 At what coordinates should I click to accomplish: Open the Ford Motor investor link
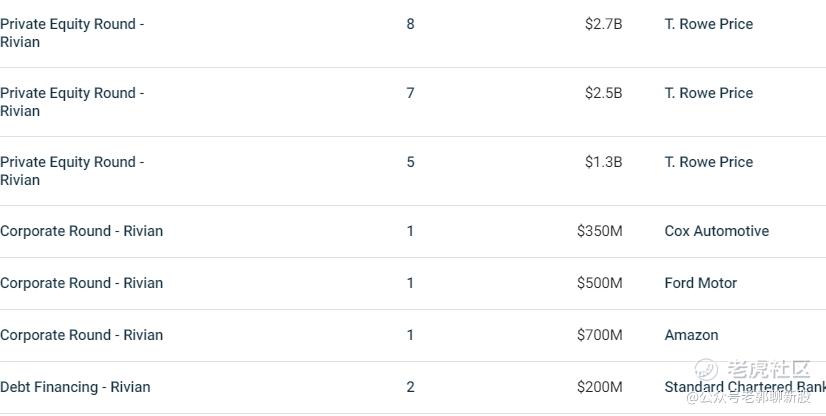(701, 283)
